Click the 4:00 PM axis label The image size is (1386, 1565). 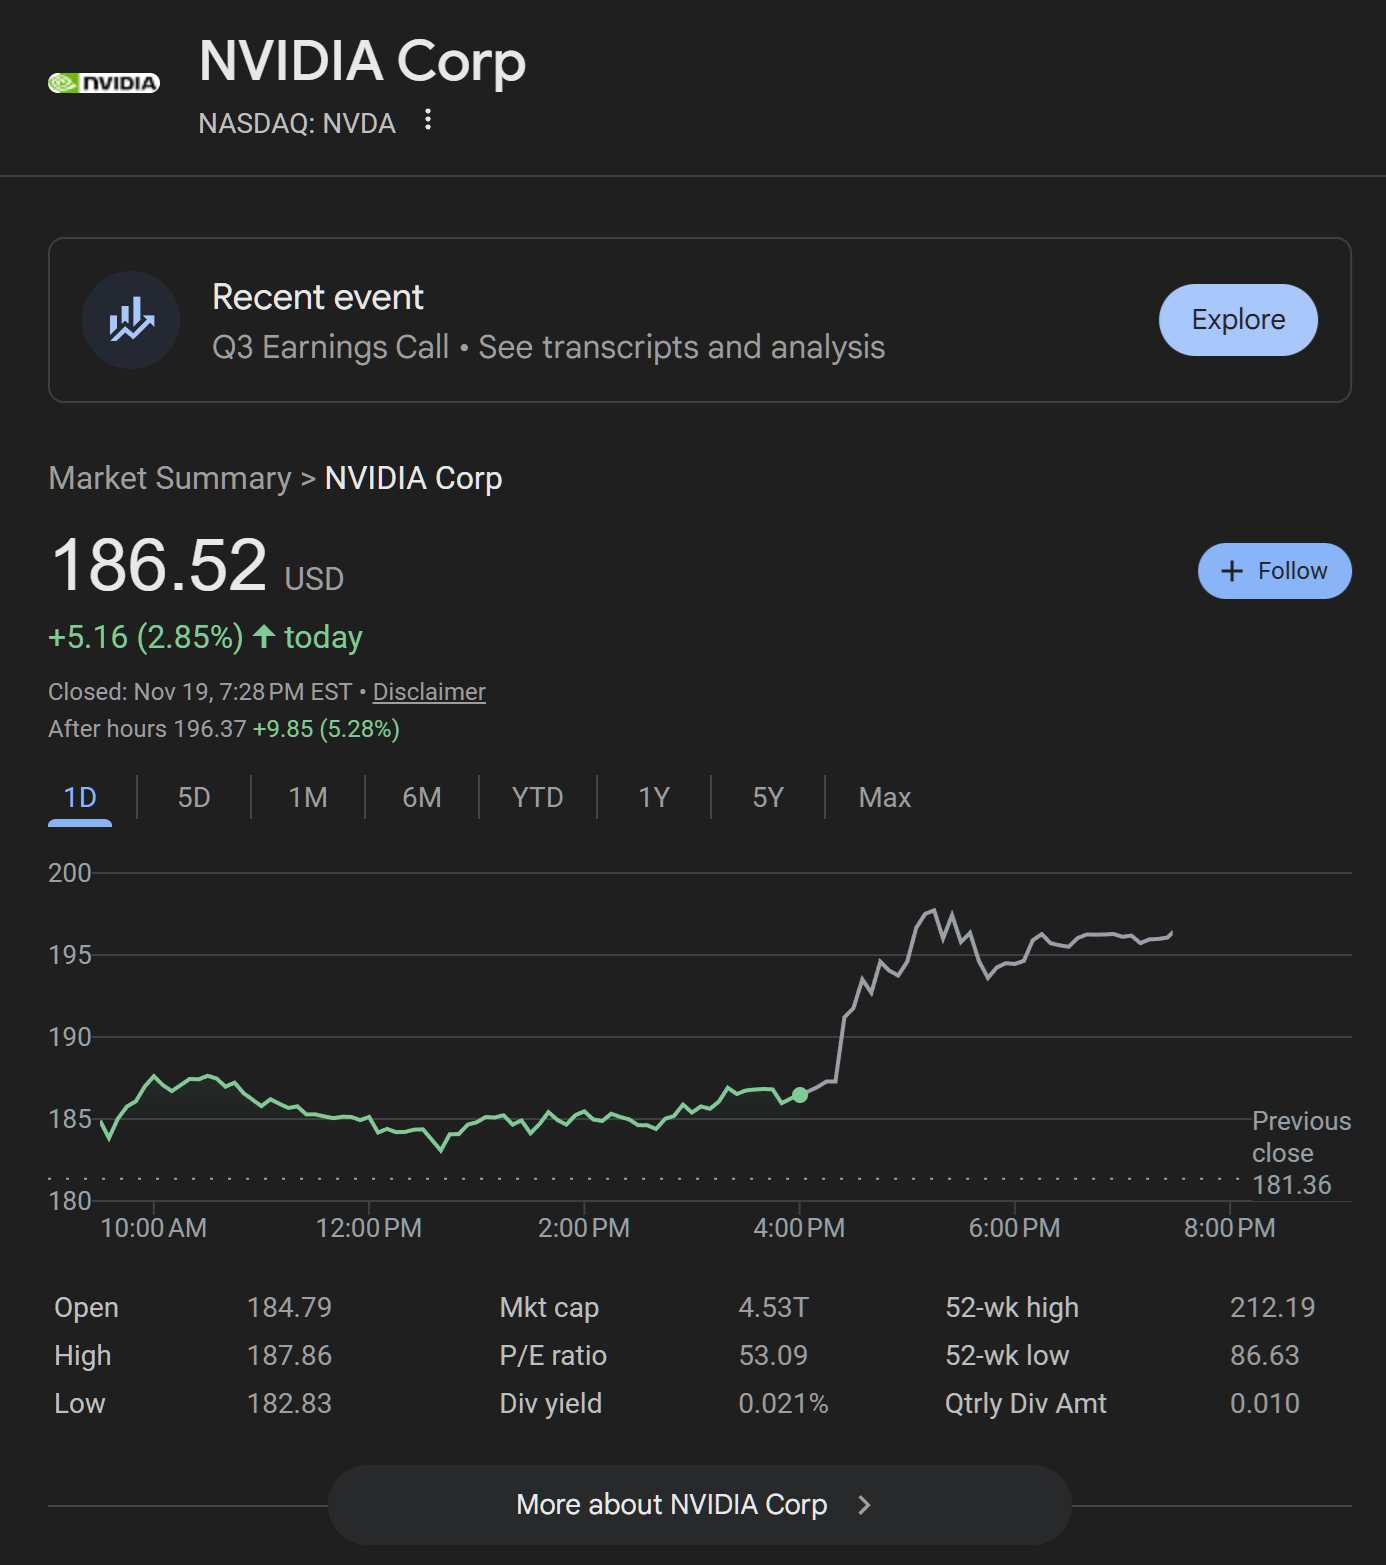point(799,1228)
